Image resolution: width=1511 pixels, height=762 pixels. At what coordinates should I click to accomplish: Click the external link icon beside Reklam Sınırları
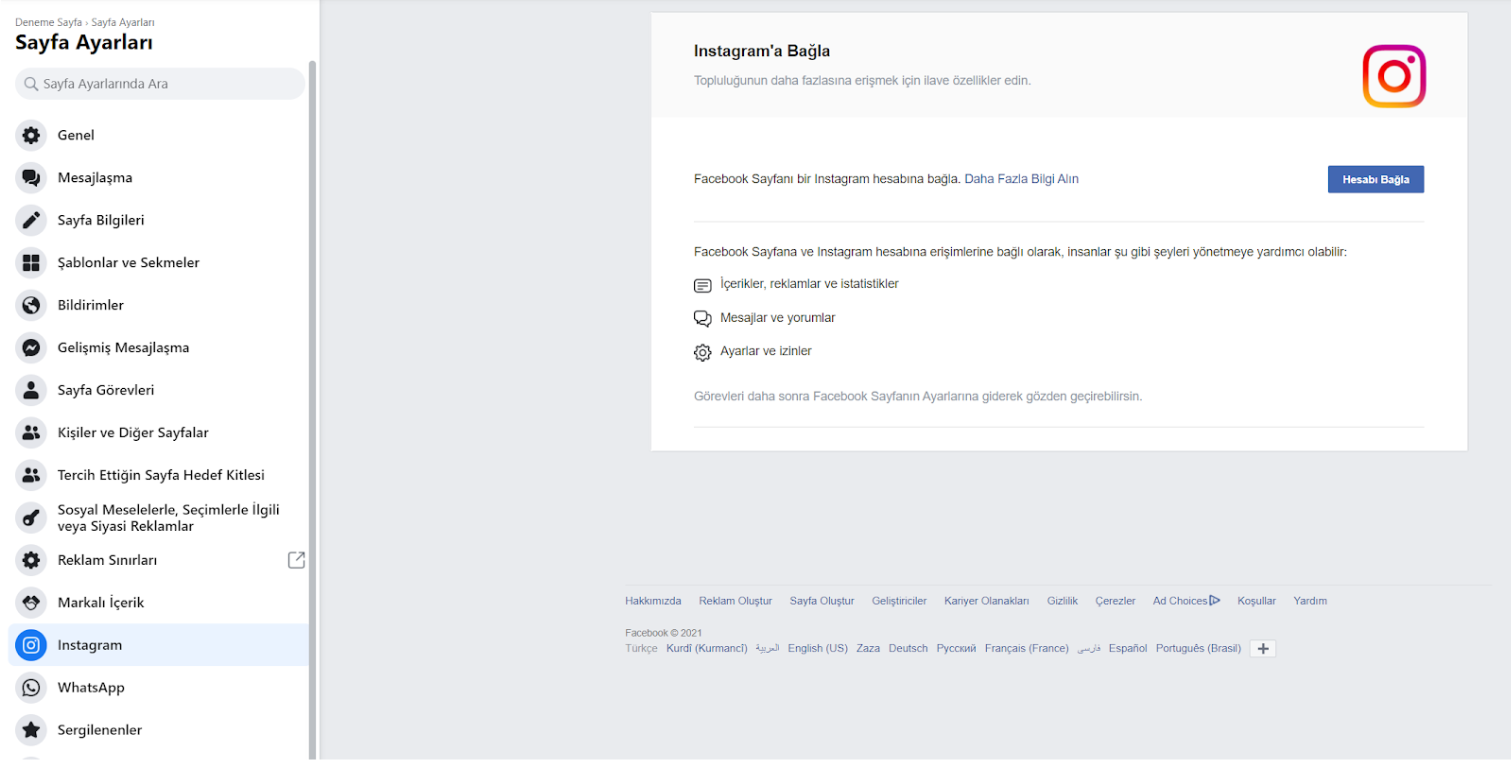pos(296,560)
